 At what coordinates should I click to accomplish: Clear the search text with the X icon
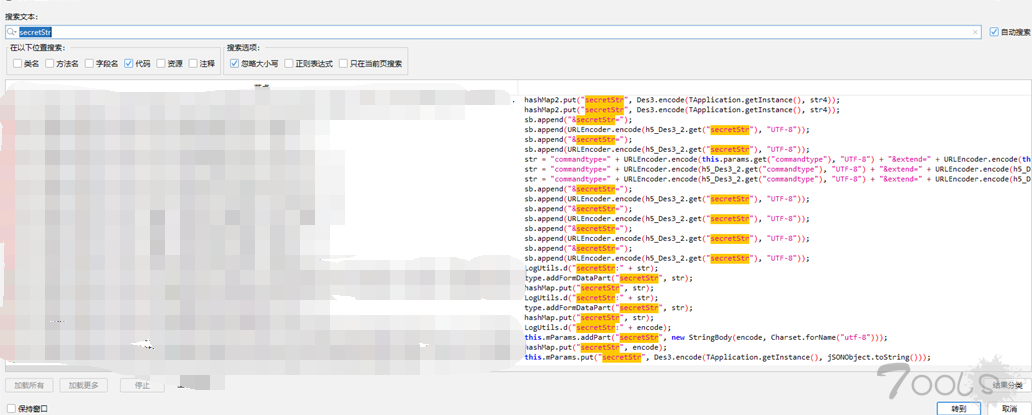click(976, 32)
